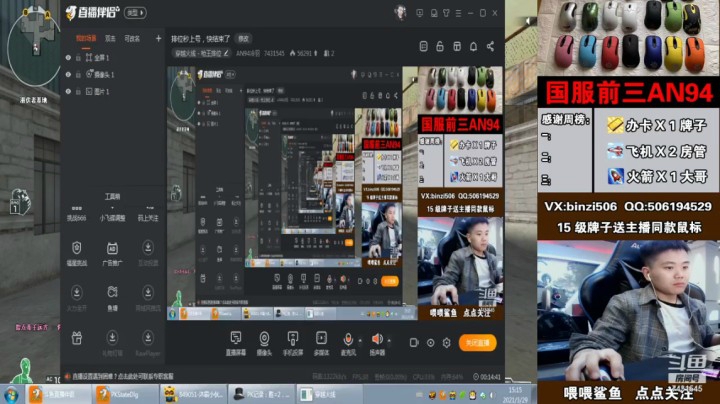Screen dimensions: 720x404
Task: Select the 图片1 source row
Action: coord(113,91)
